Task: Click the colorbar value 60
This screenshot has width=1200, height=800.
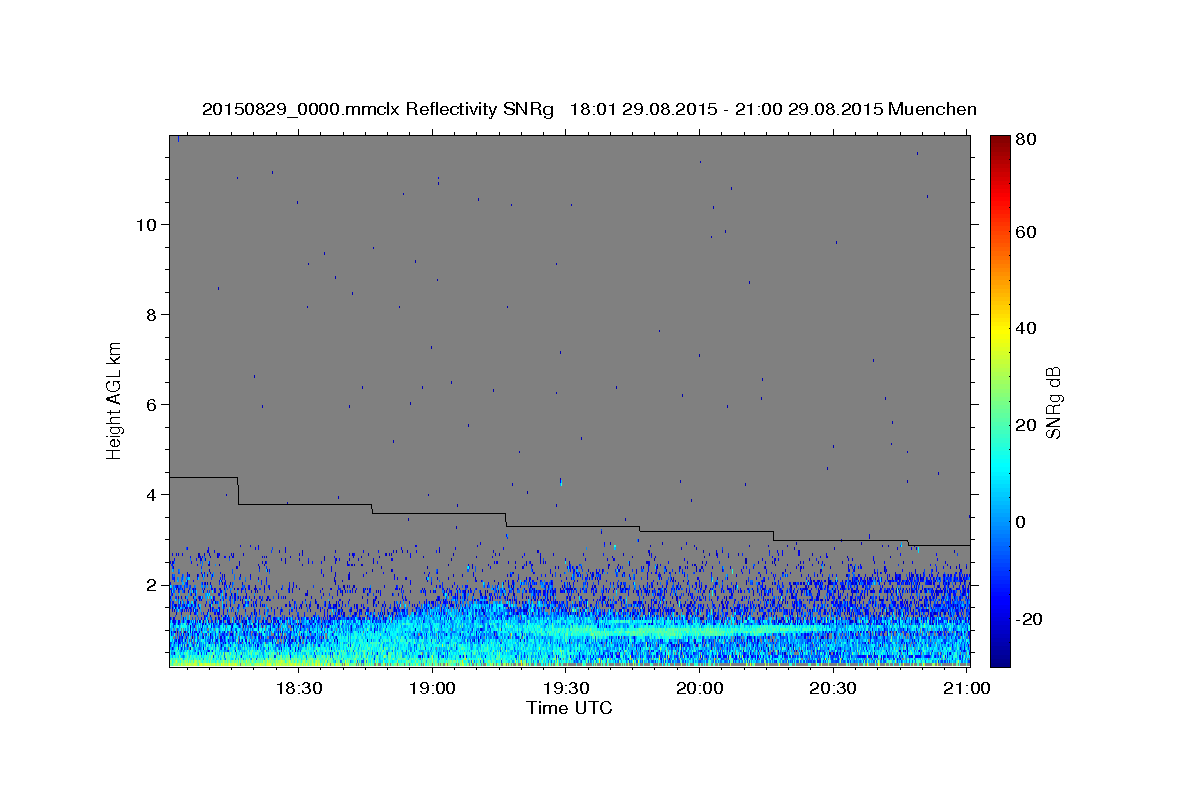Action: (1025, 232)
